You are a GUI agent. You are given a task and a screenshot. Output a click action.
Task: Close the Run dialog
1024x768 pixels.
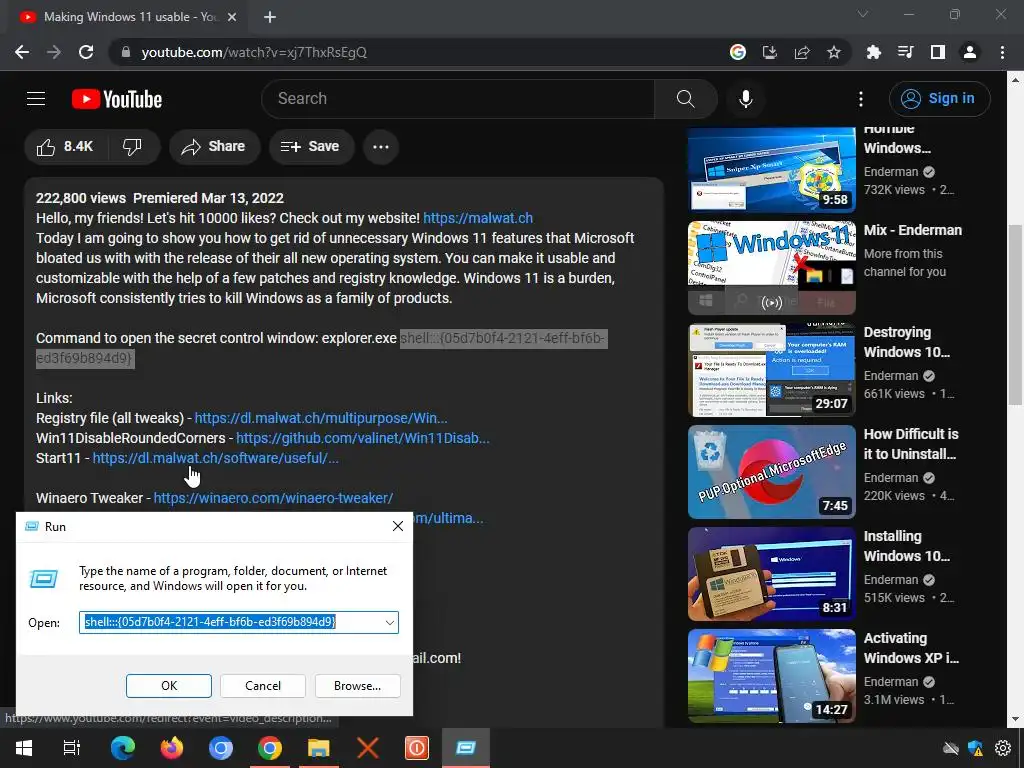(398, 526)
